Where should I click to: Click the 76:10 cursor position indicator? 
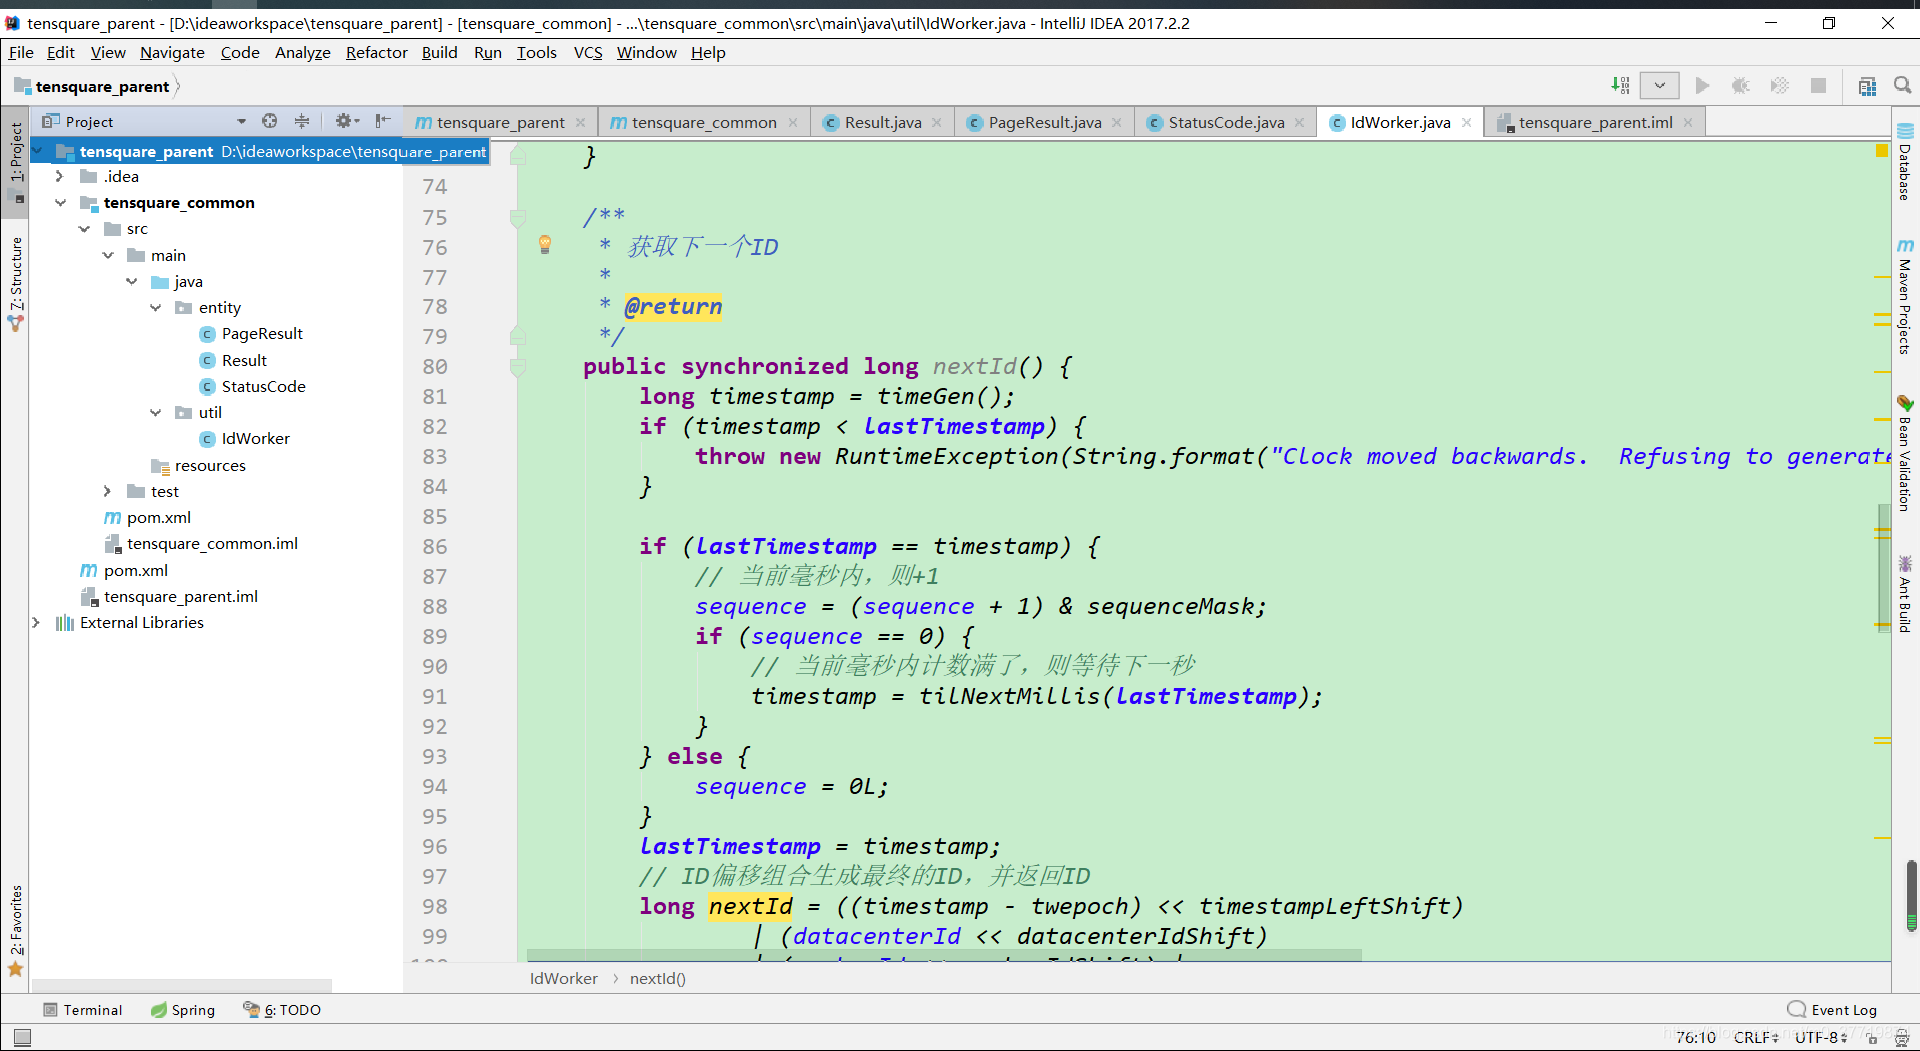point(1695,1037)
